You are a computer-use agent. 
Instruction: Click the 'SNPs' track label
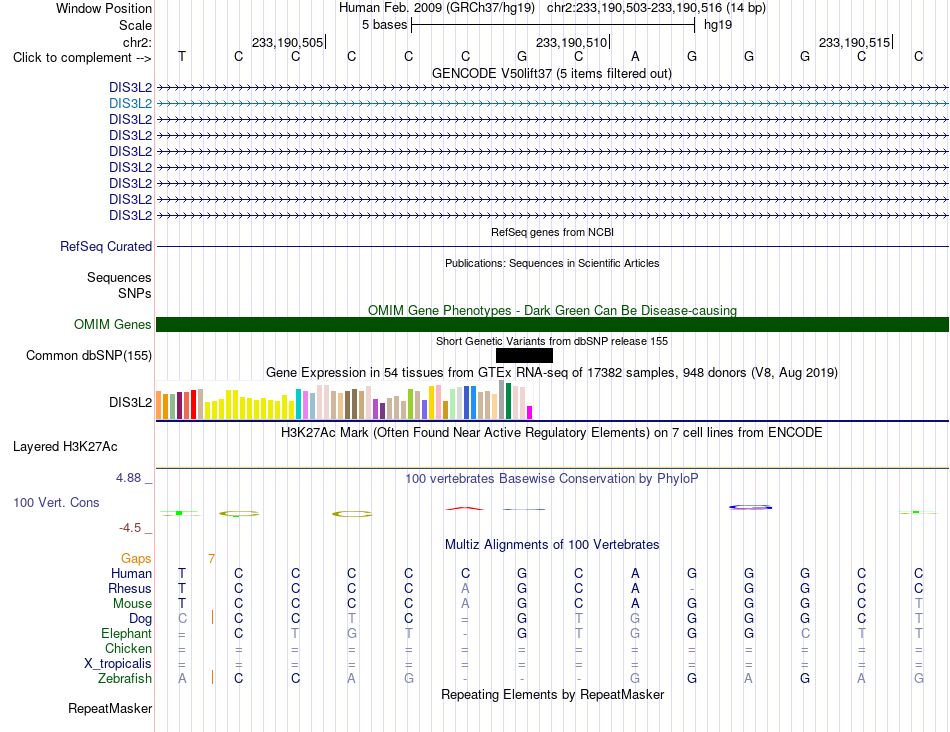135,293
